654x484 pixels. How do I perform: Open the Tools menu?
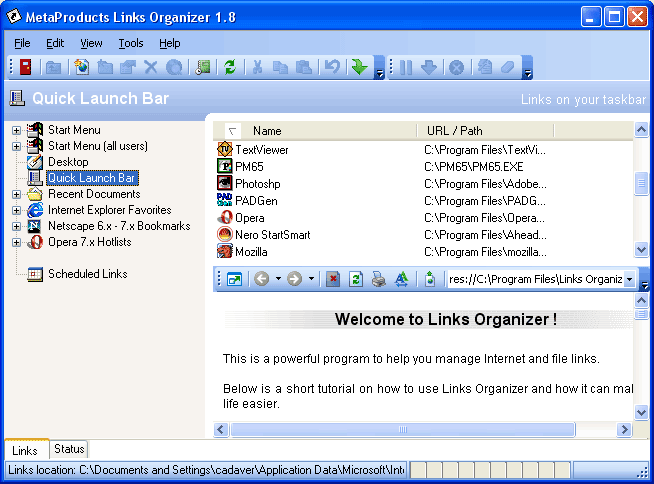coord(131,43)
